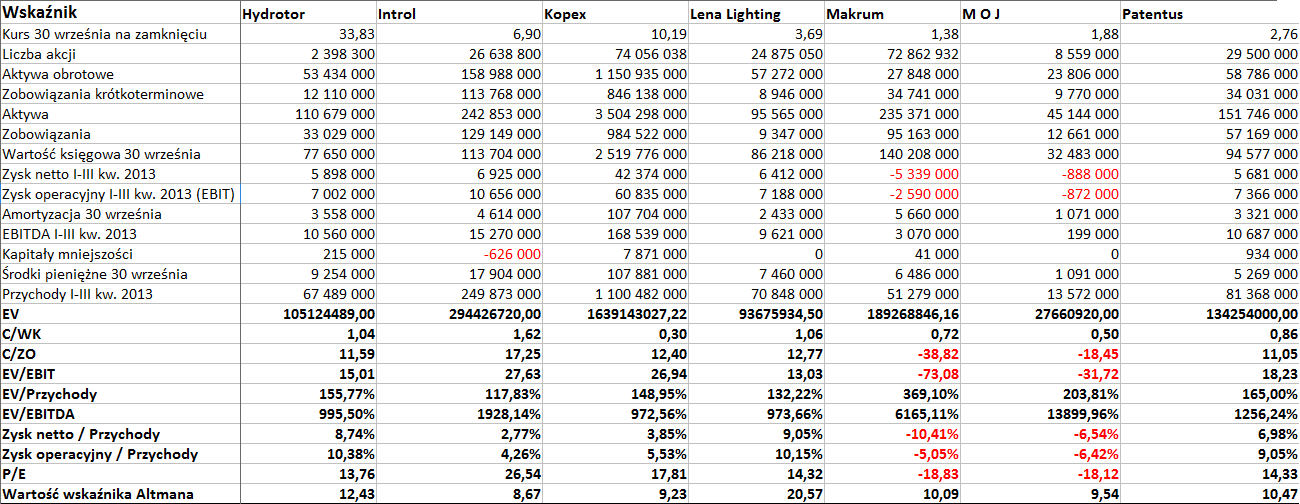Click the Patentus column header
Screen dimensions: 1300x504
pyautogui.click(x=1210, y=13)
